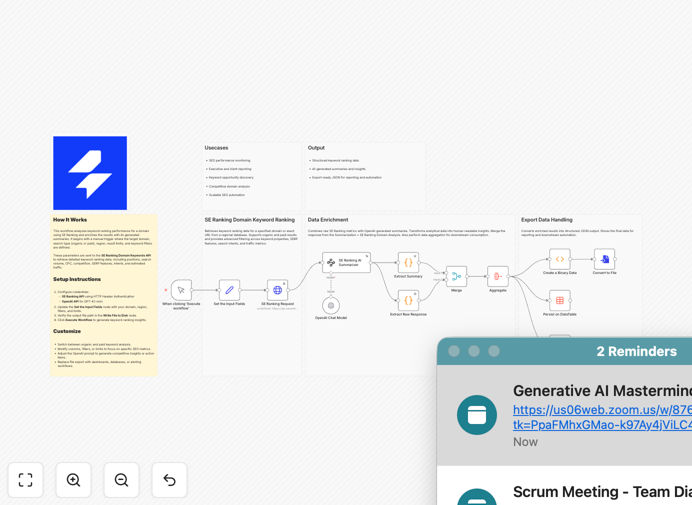The image size is (692, 505).
Task: Zoom out of the workflow canvas
Action: [121, 480]
